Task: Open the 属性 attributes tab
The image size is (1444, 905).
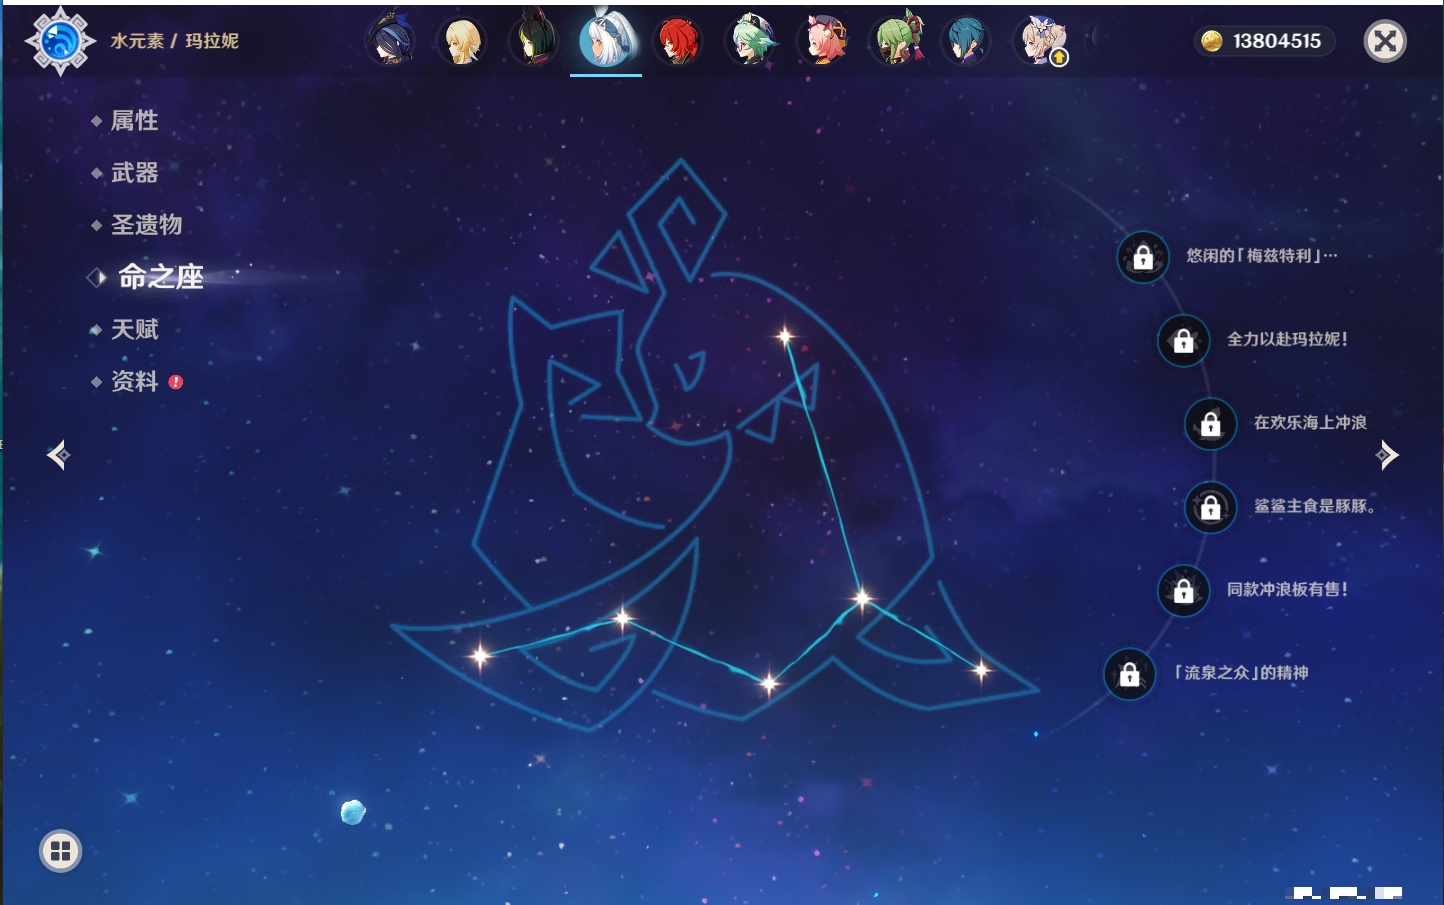Action: tap(134, 121)
